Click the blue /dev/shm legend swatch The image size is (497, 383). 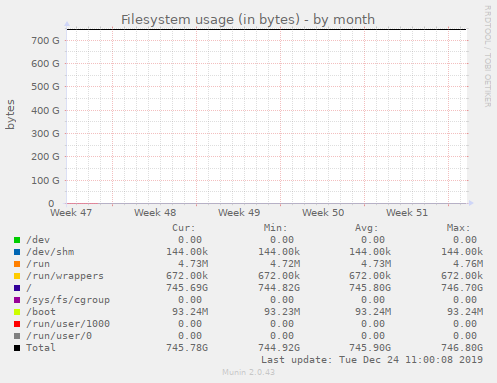[x=17, y=252]
